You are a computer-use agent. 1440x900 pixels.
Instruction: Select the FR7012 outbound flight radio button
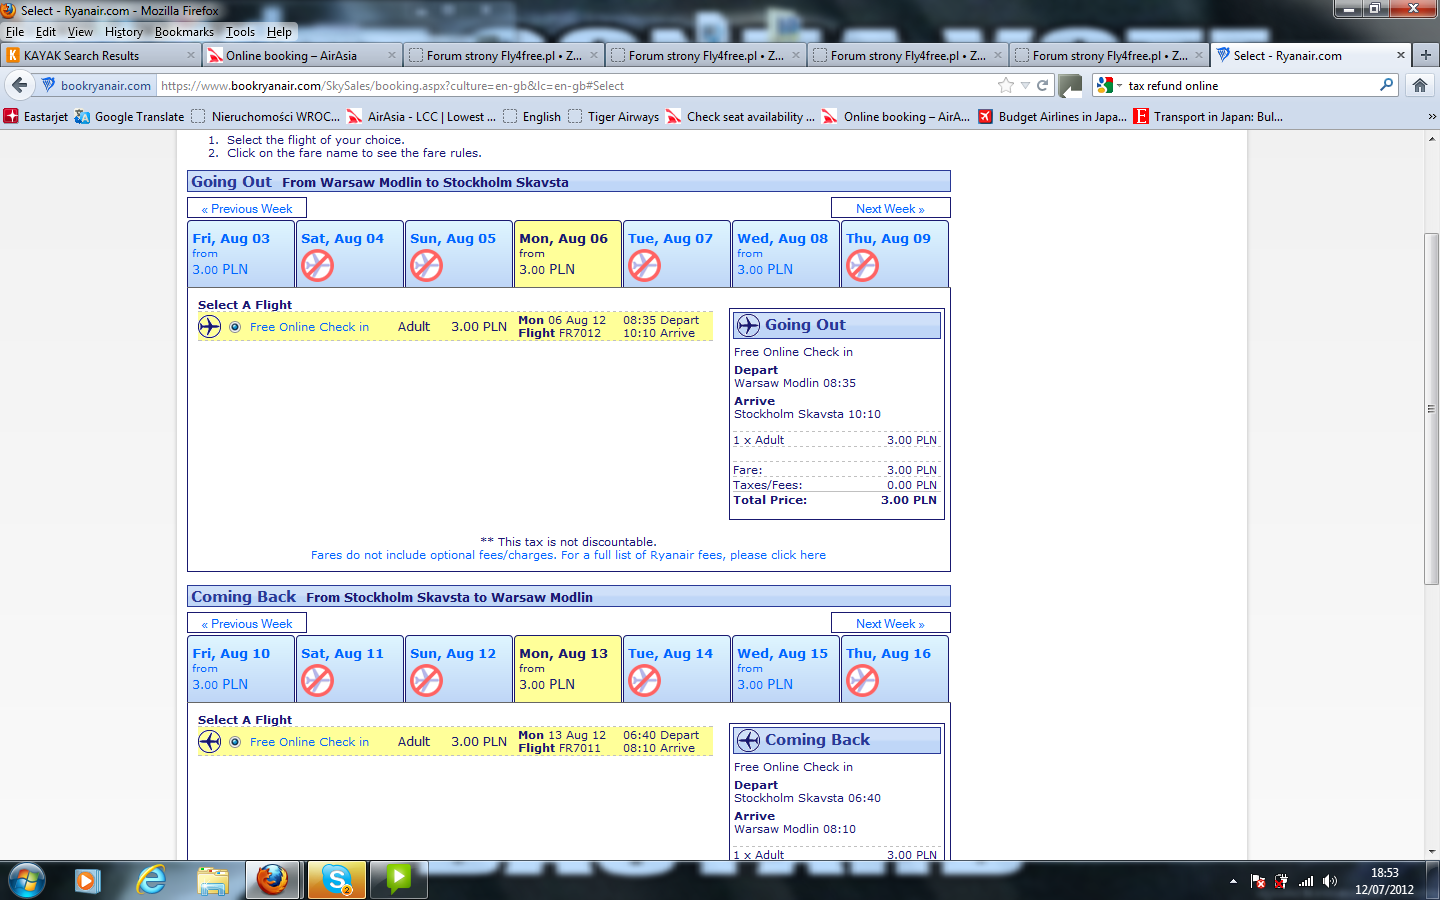pos(235,327)
